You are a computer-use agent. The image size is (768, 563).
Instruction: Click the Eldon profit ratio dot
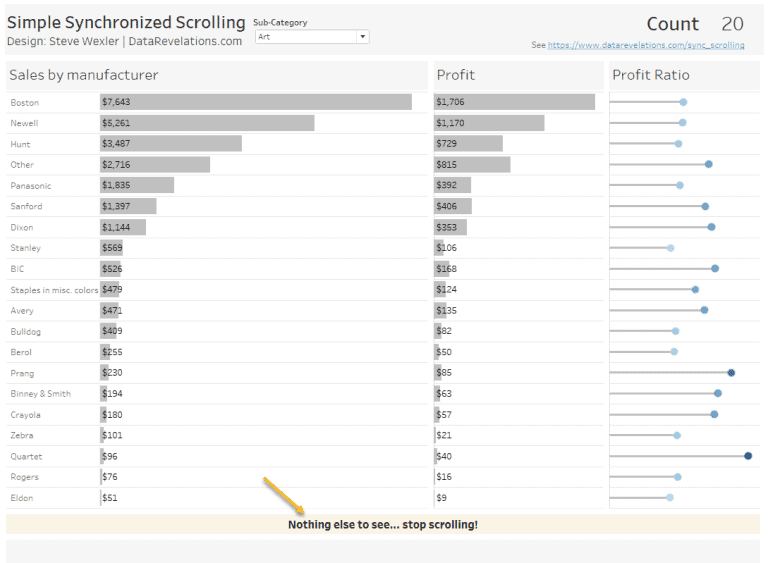coord(670,498)
